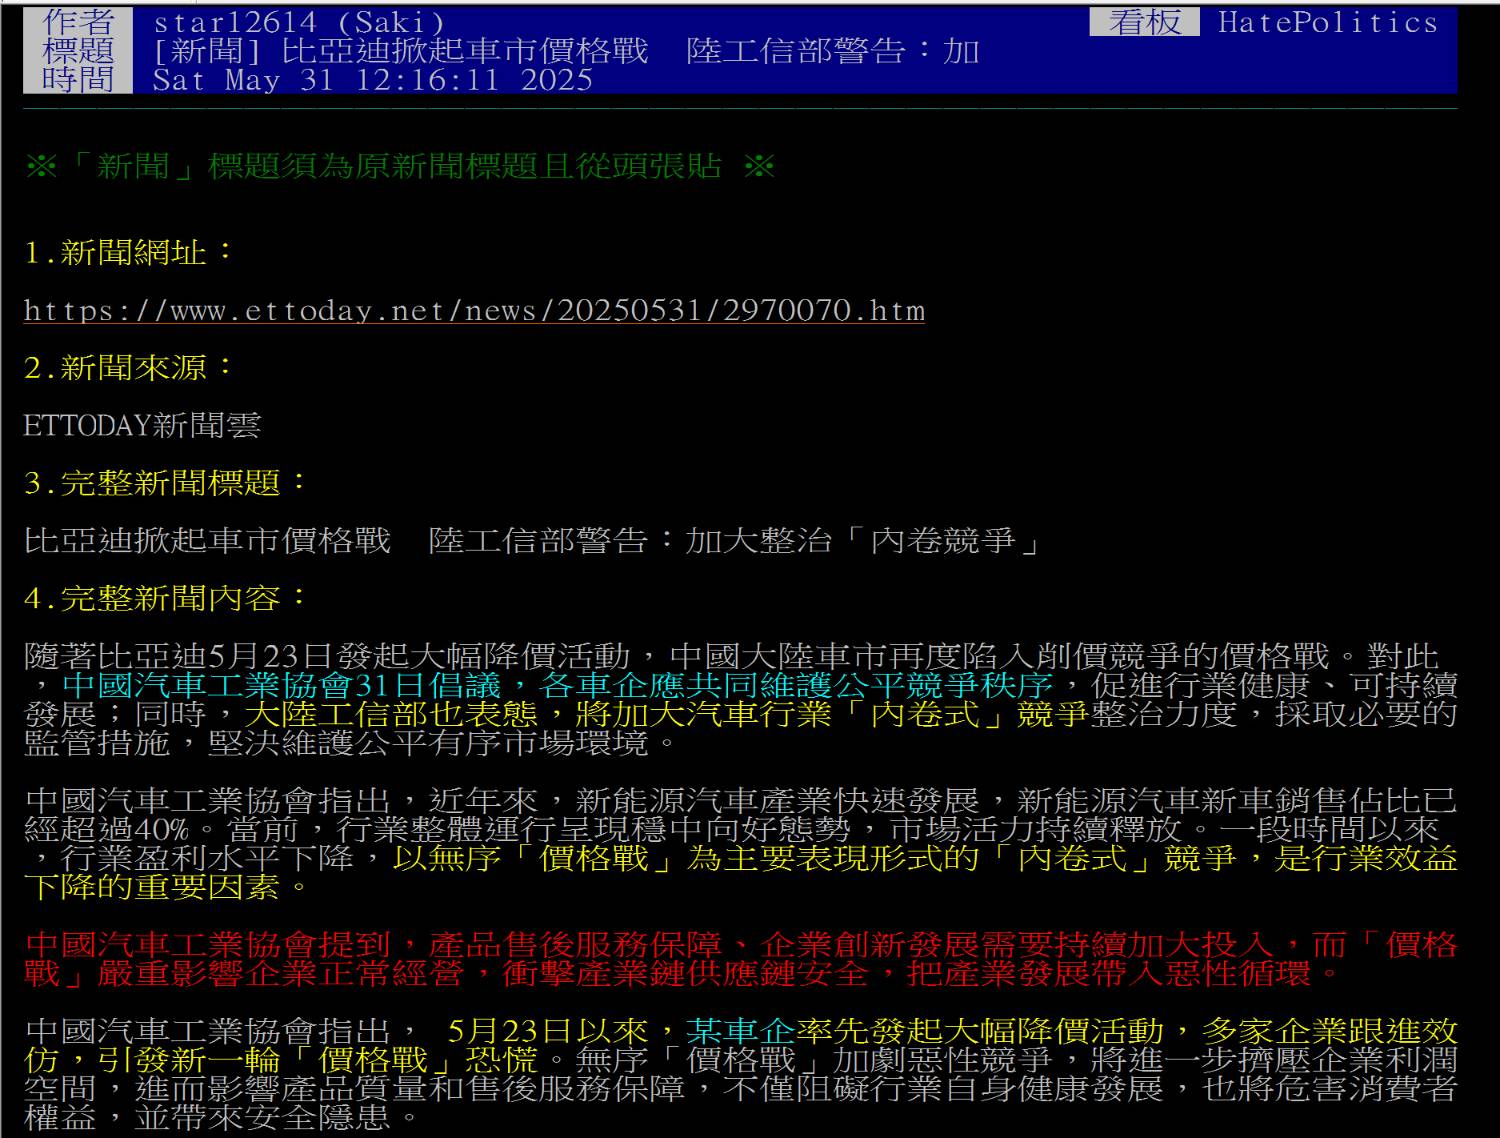Click the 3.完整新聞標題 section heading
The height and width of the screenshot is (1138, 1500).
point(165,483)
